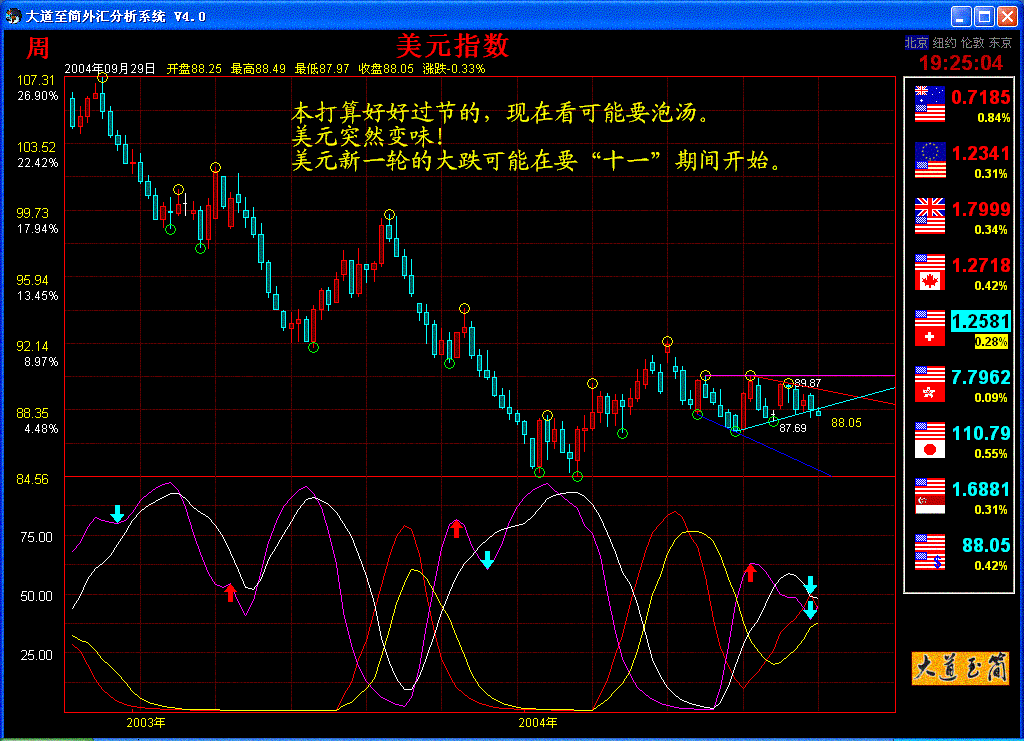The height and width of the screenshot is (741, 1024).
Task: Click the 0.84% change value
Action: pos(993,118)
